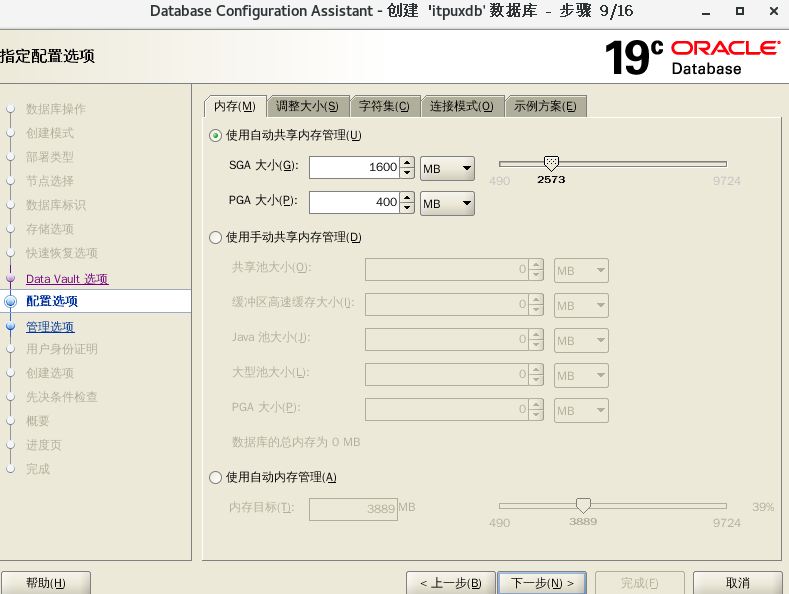The height and width of the screenshot is (594, 789).
Task: Click the 39% memory percentage label
Action: coord(763,507)
